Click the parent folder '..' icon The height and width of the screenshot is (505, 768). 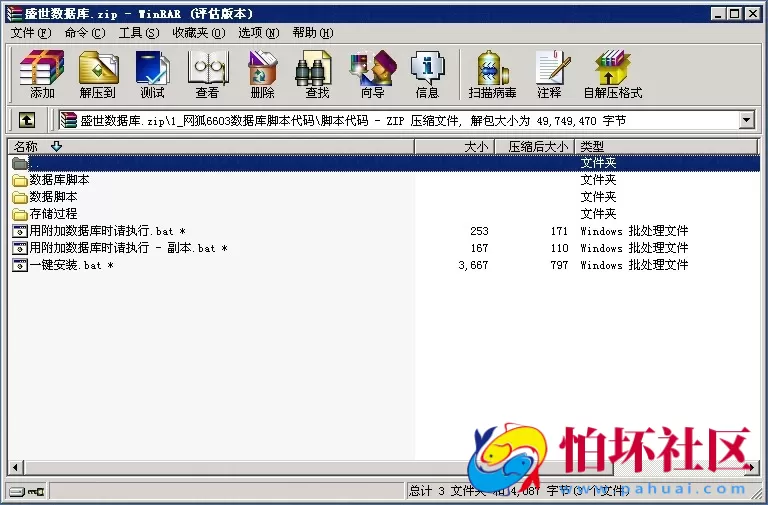[x=20, y=163]
